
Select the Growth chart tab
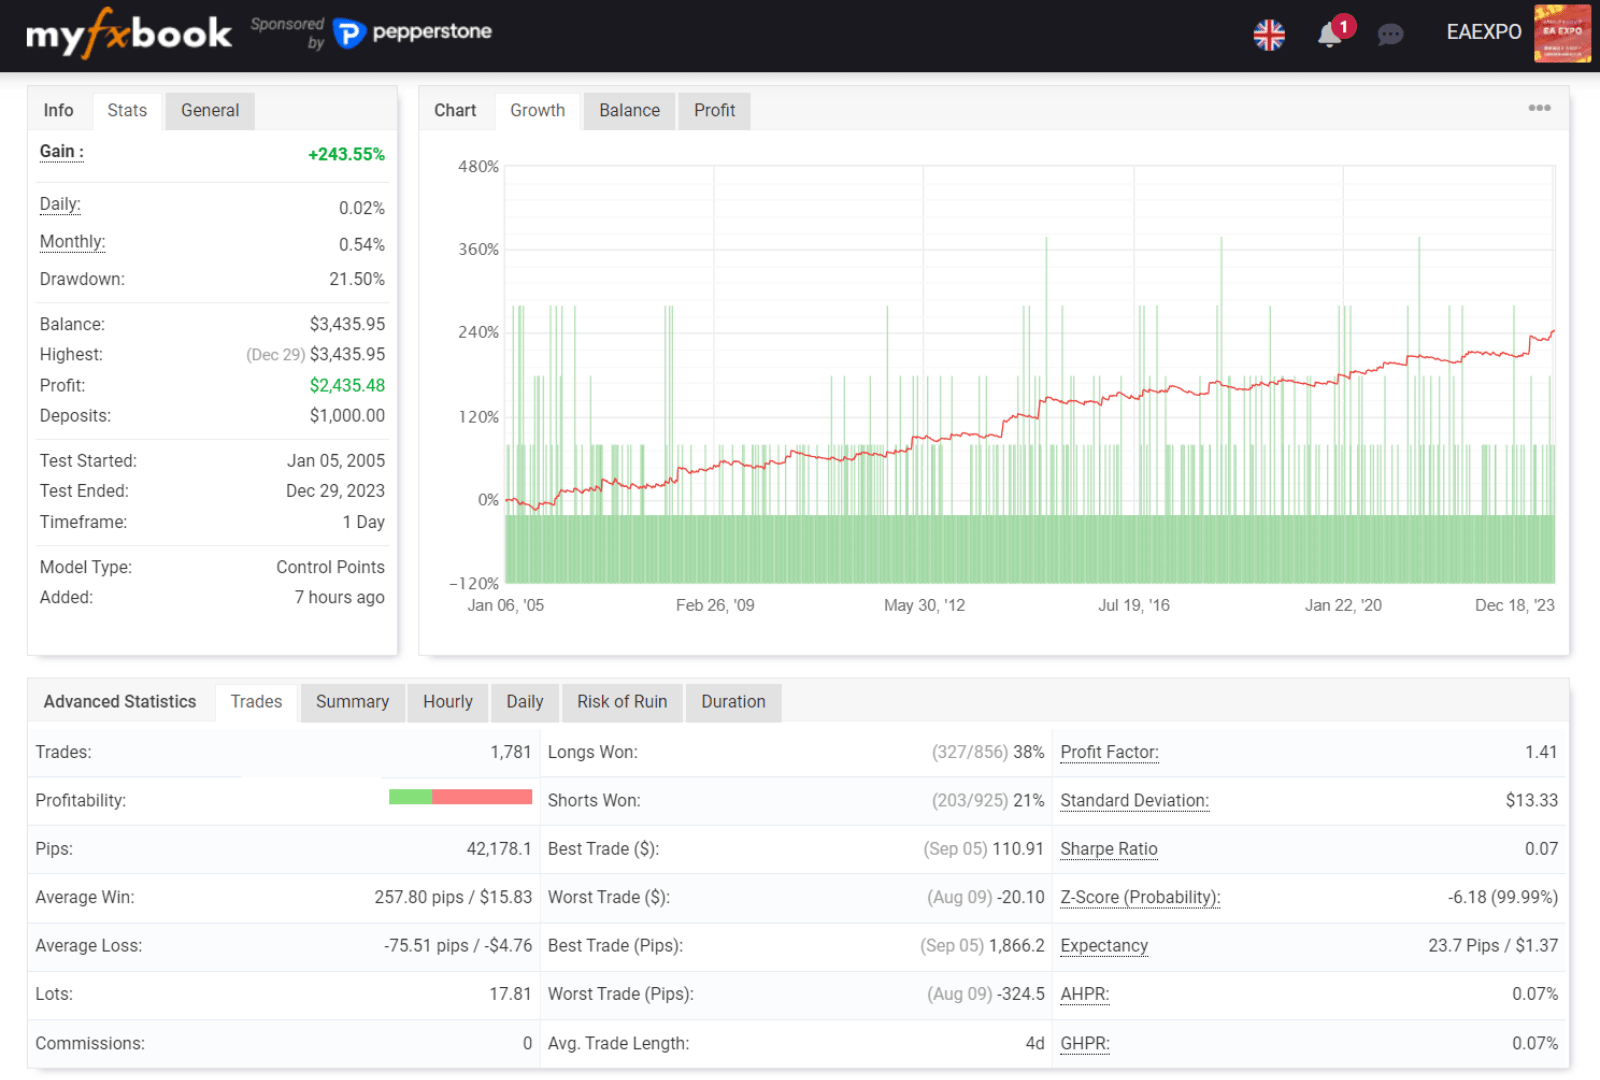tap(537, 110)
